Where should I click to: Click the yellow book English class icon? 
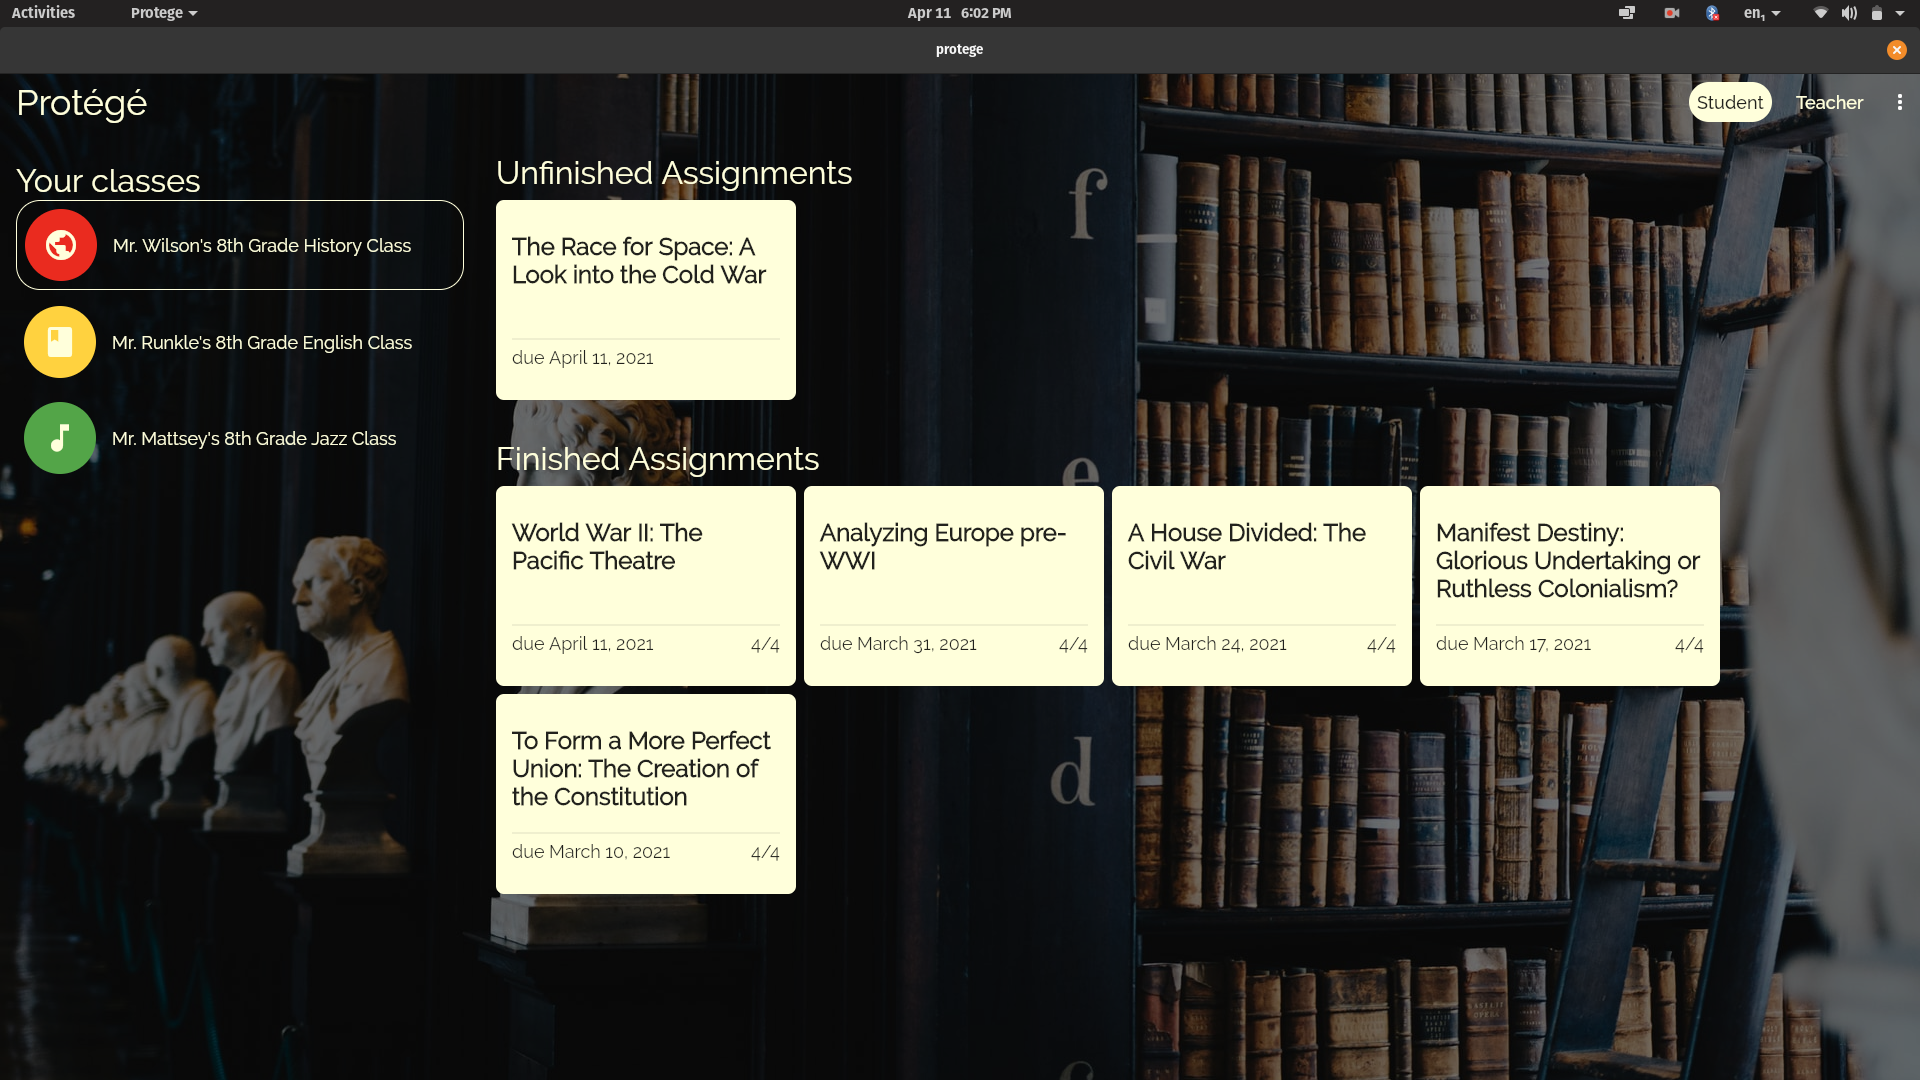pyautogui.click(x=60, y=342)
